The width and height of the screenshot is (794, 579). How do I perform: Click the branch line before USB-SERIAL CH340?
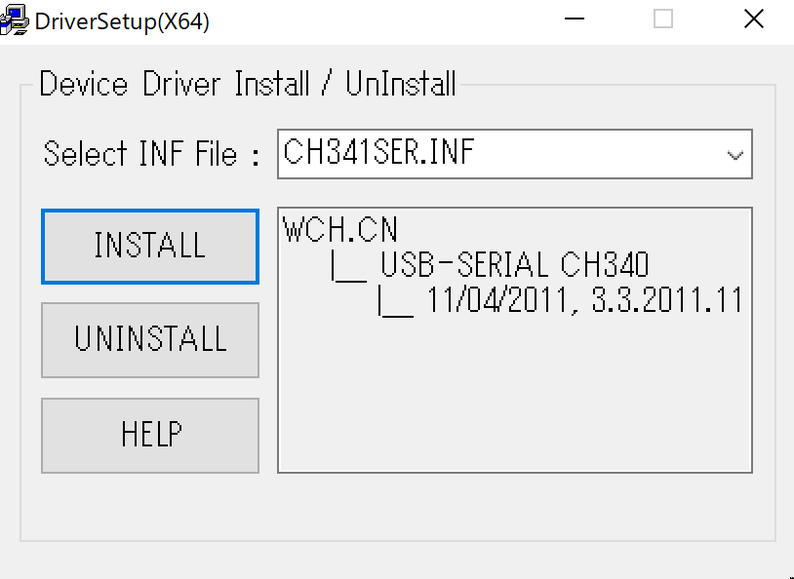[x=345, y=267]
